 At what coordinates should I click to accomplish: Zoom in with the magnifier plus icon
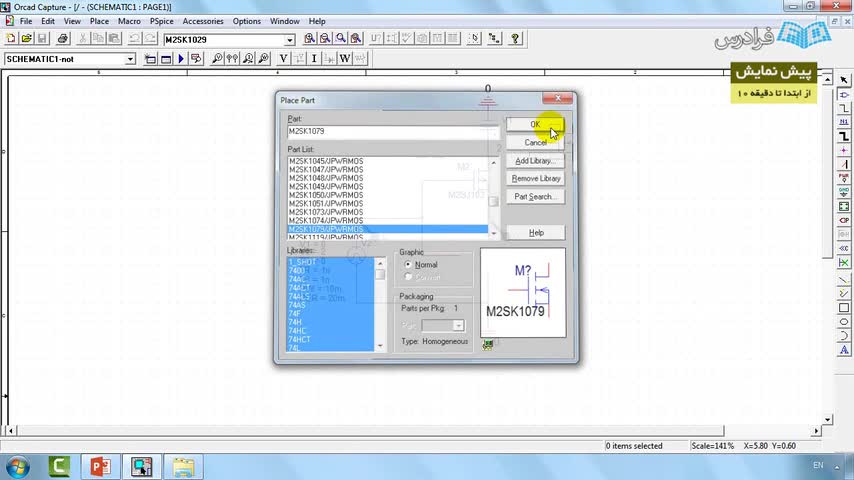pyautogui.click(x=309, y=39)
